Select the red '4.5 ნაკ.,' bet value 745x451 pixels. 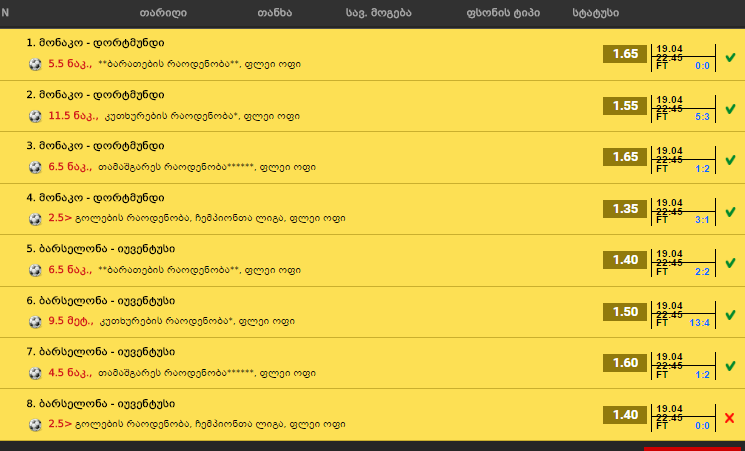(70, 373)
